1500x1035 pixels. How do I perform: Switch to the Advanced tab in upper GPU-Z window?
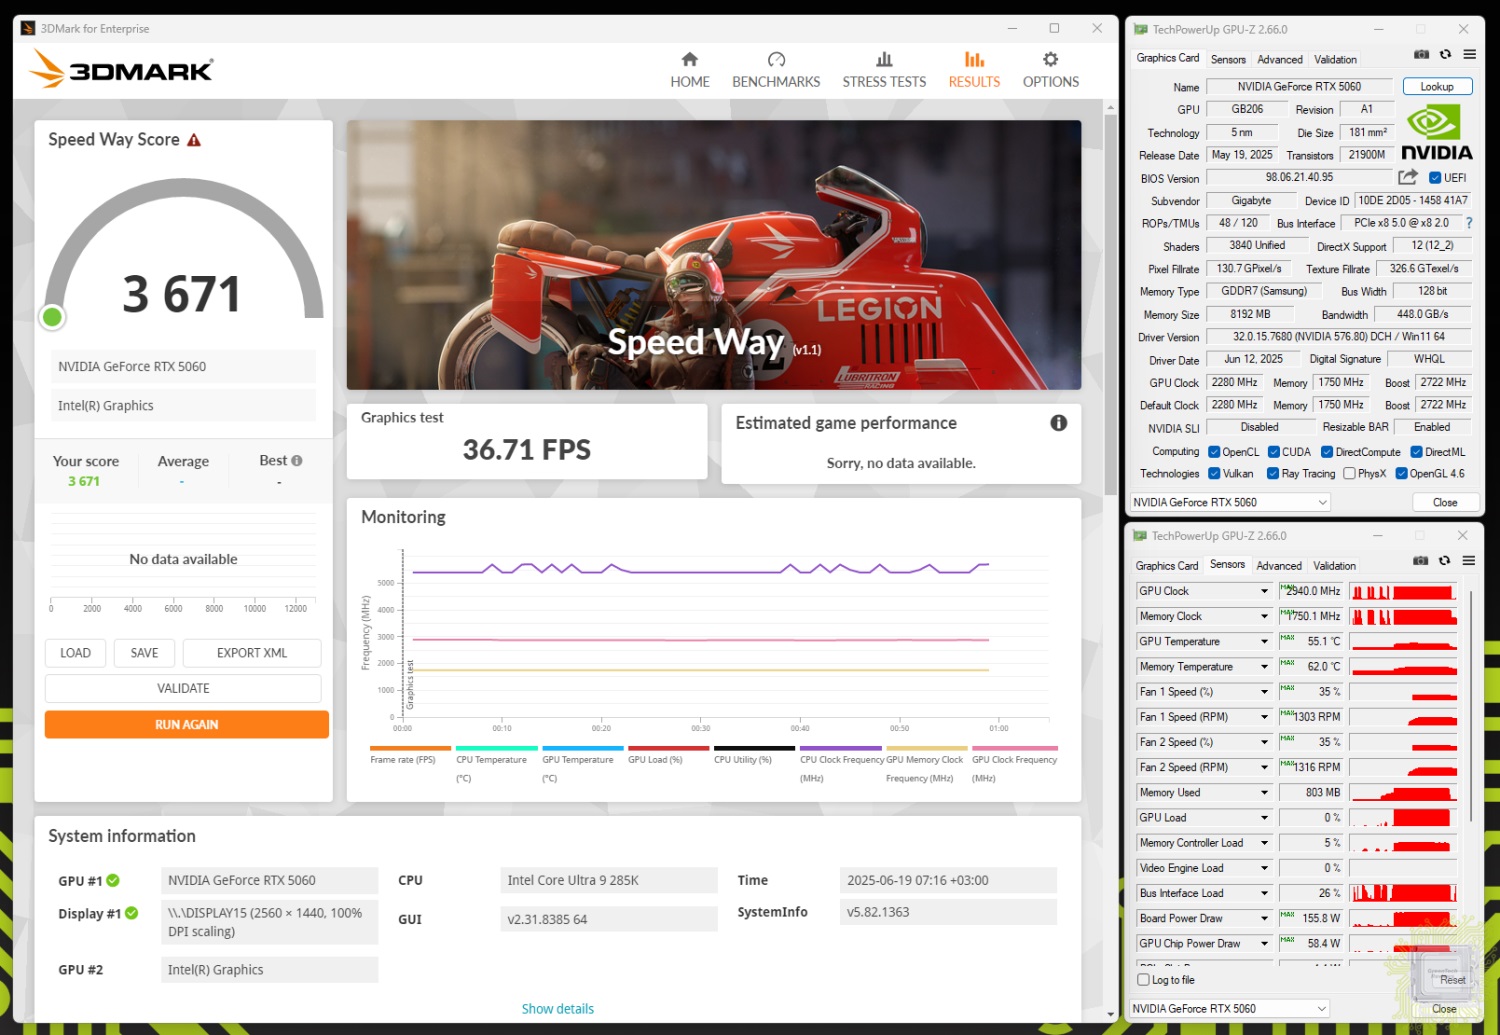tap(1280, 60)
